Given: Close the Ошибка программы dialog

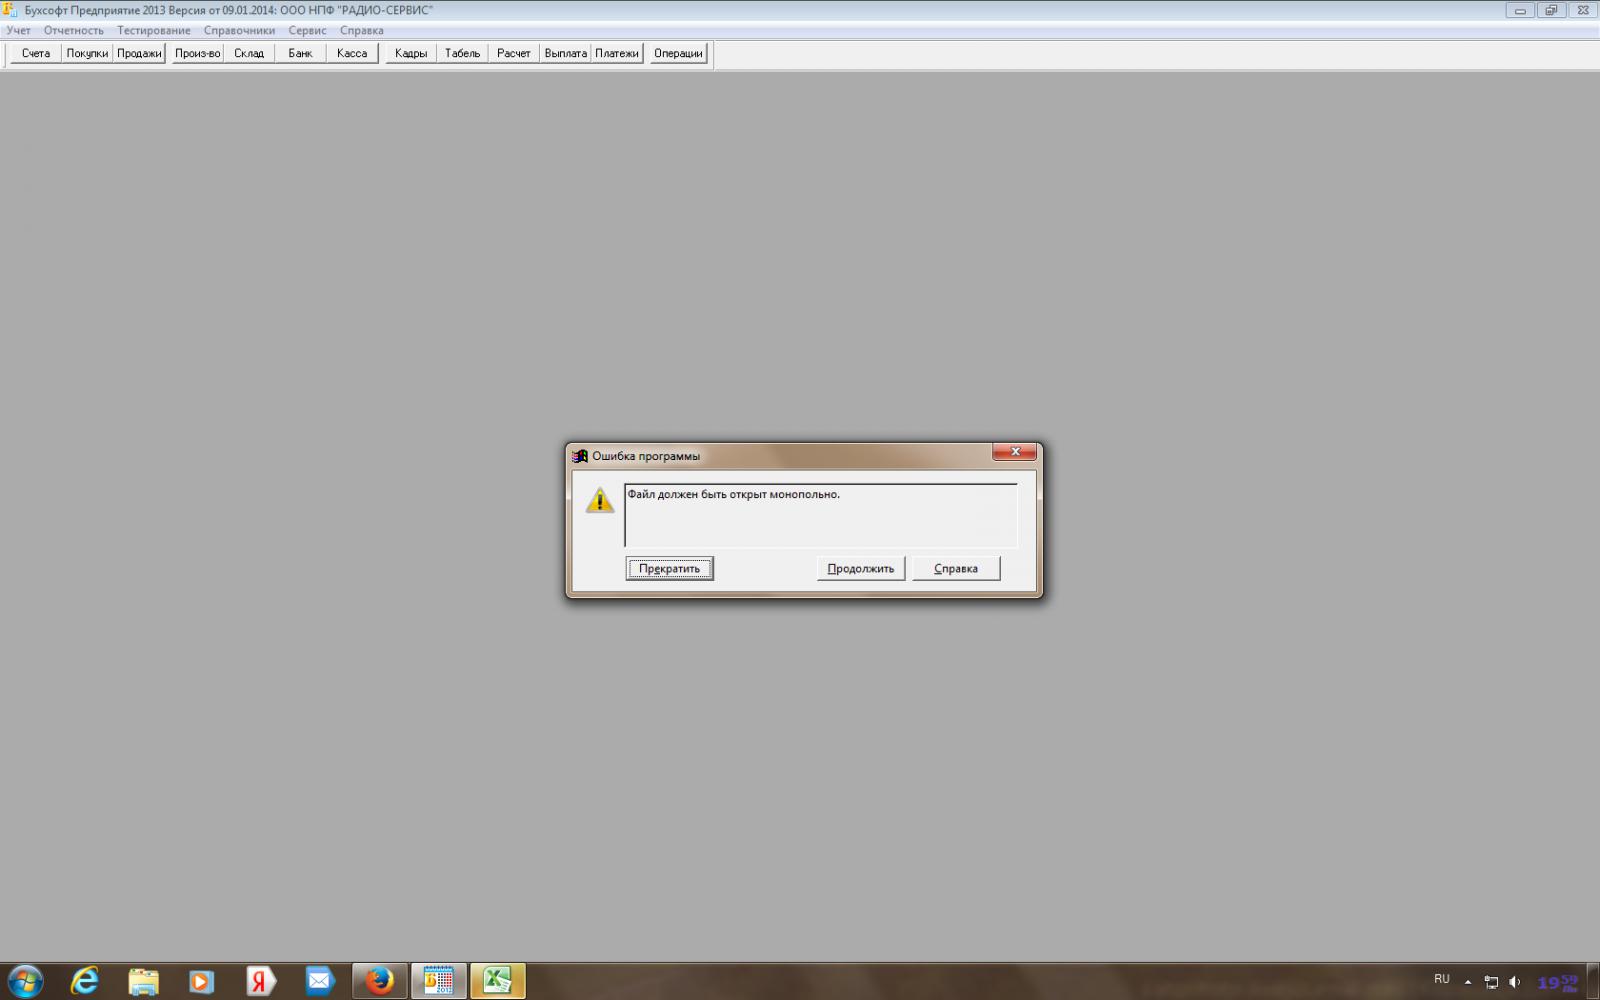Looking at the screenshot, I should tap(1014, 452).
